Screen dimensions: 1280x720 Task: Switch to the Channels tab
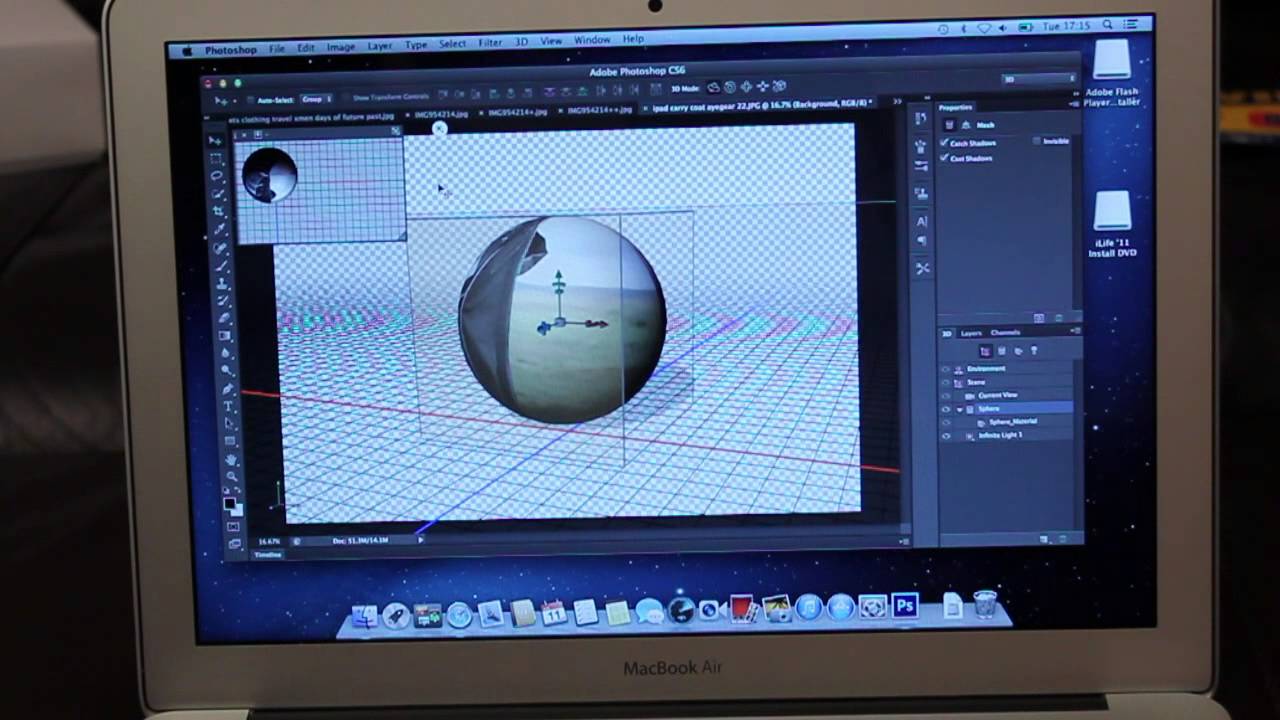1005,332
